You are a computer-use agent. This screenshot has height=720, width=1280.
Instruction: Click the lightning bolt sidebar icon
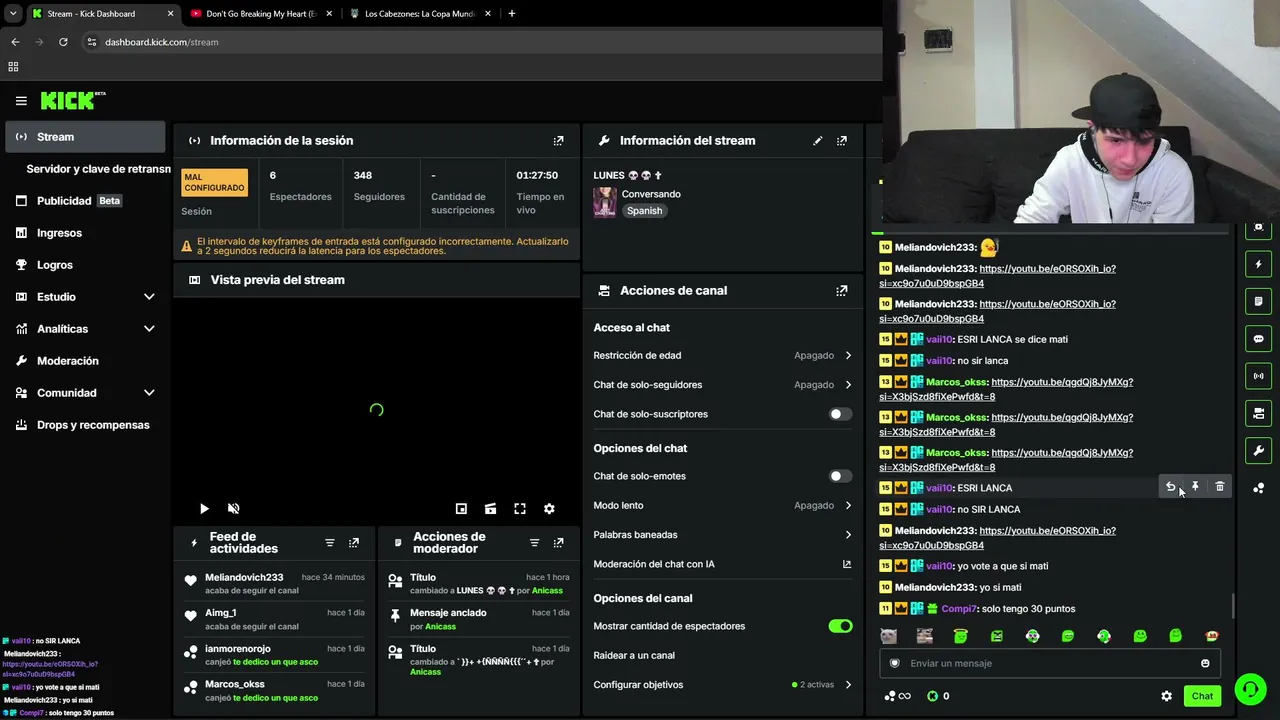click(1258, 265)
